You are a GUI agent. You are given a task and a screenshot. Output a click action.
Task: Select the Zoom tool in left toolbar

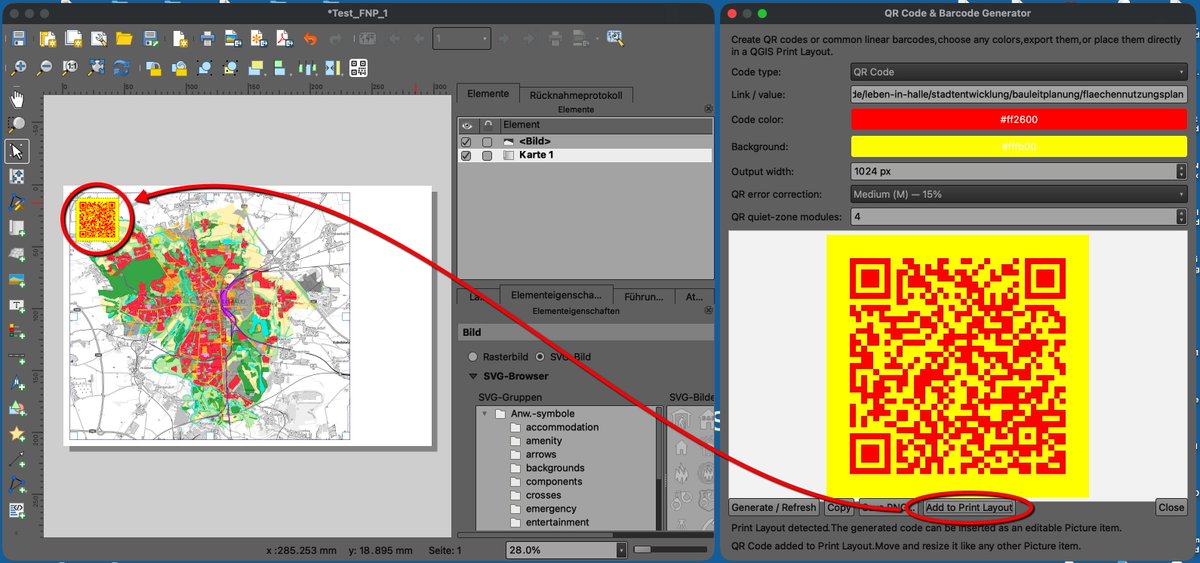coord(17,124)
